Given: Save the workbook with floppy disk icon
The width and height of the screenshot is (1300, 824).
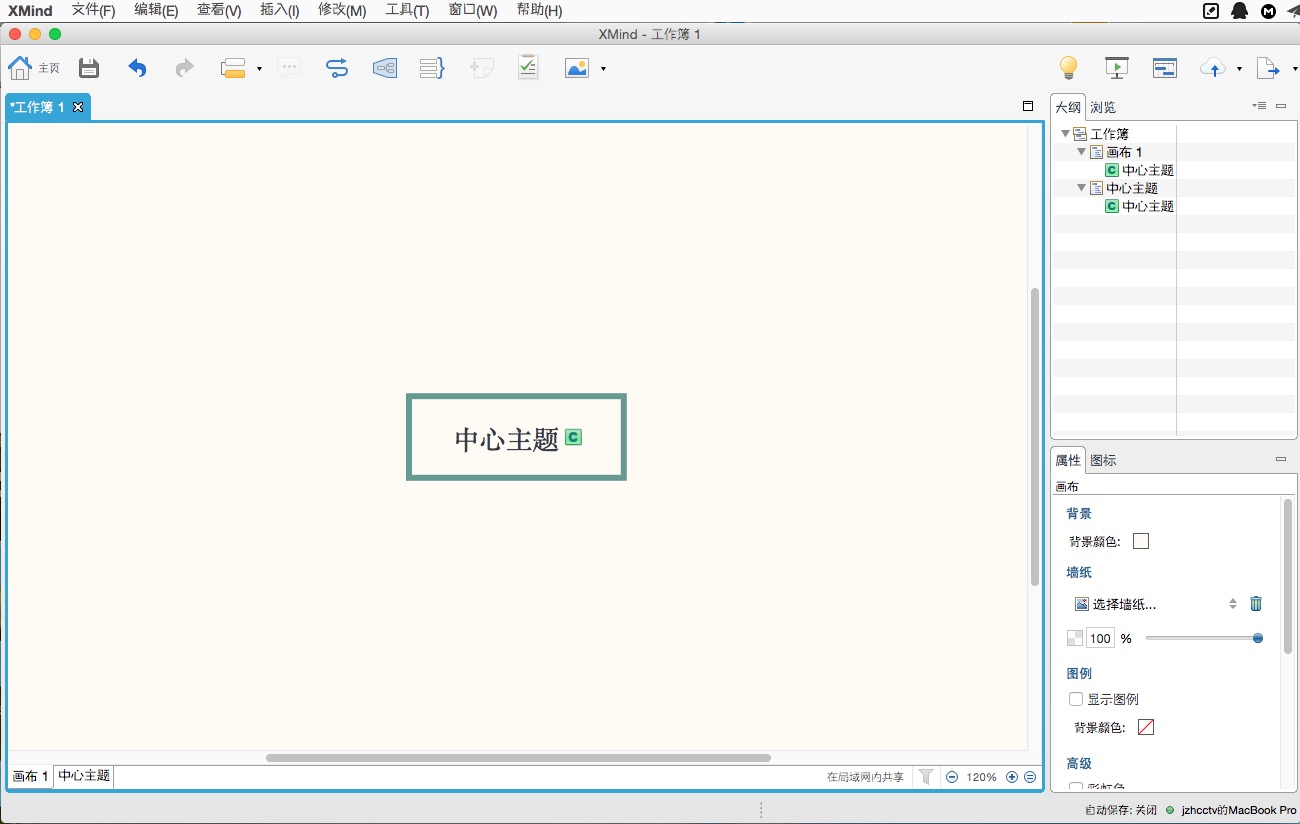Looking at the screenshot, I should point(89,68).
